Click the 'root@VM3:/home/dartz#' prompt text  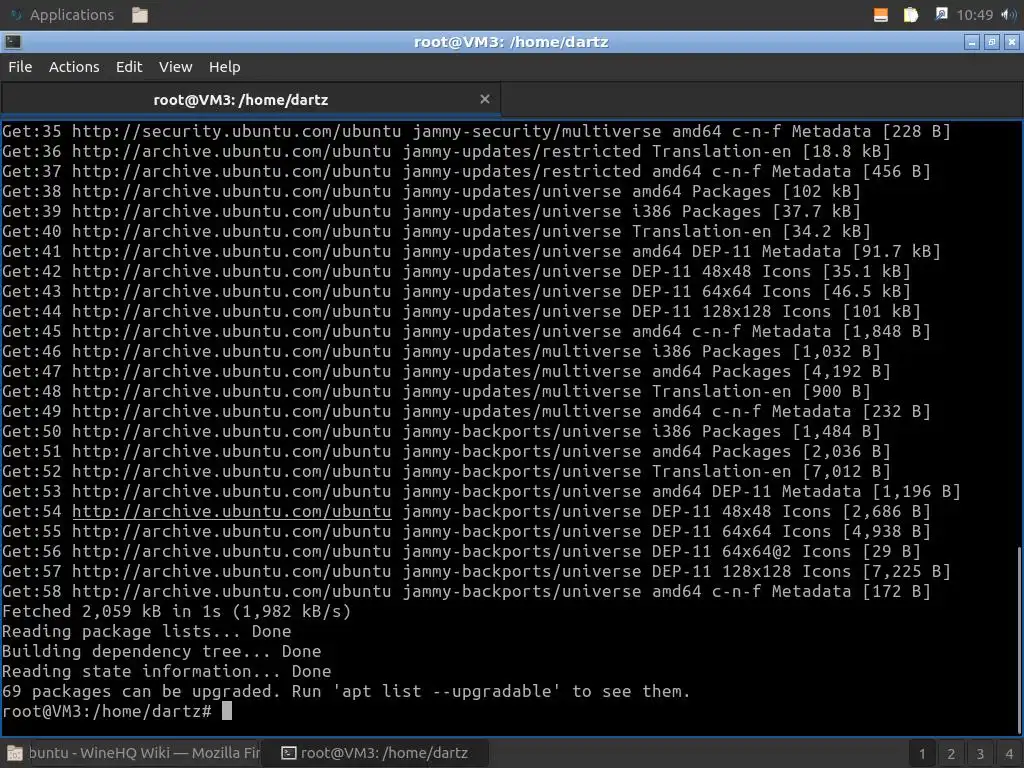(x=106, y=711)
